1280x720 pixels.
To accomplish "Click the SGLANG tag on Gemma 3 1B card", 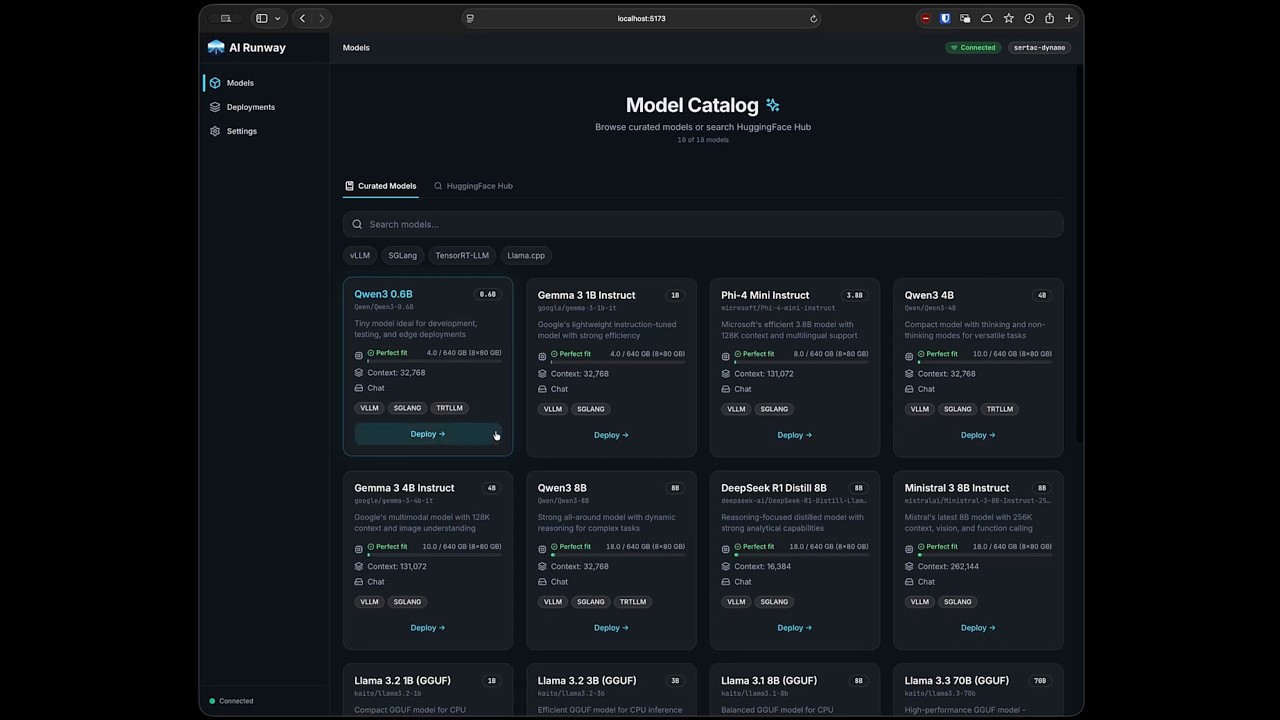I will 591,409.
